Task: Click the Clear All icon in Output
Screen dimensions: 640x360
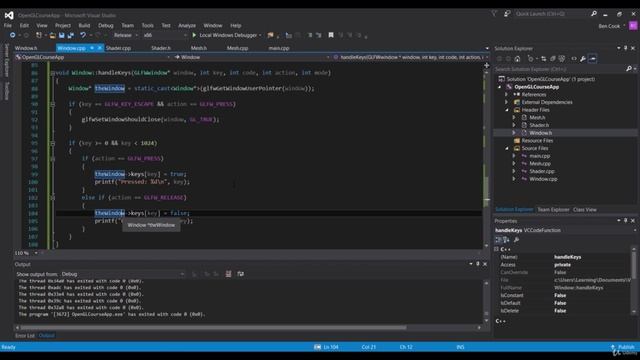Action: pyautogui.click(x=228, y=274)
